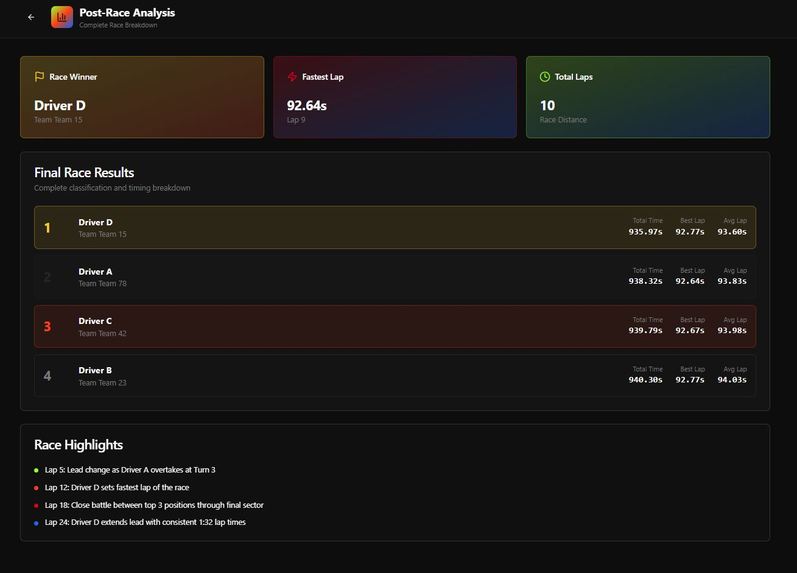Click the Final Race Results heading

pos(84,173)
